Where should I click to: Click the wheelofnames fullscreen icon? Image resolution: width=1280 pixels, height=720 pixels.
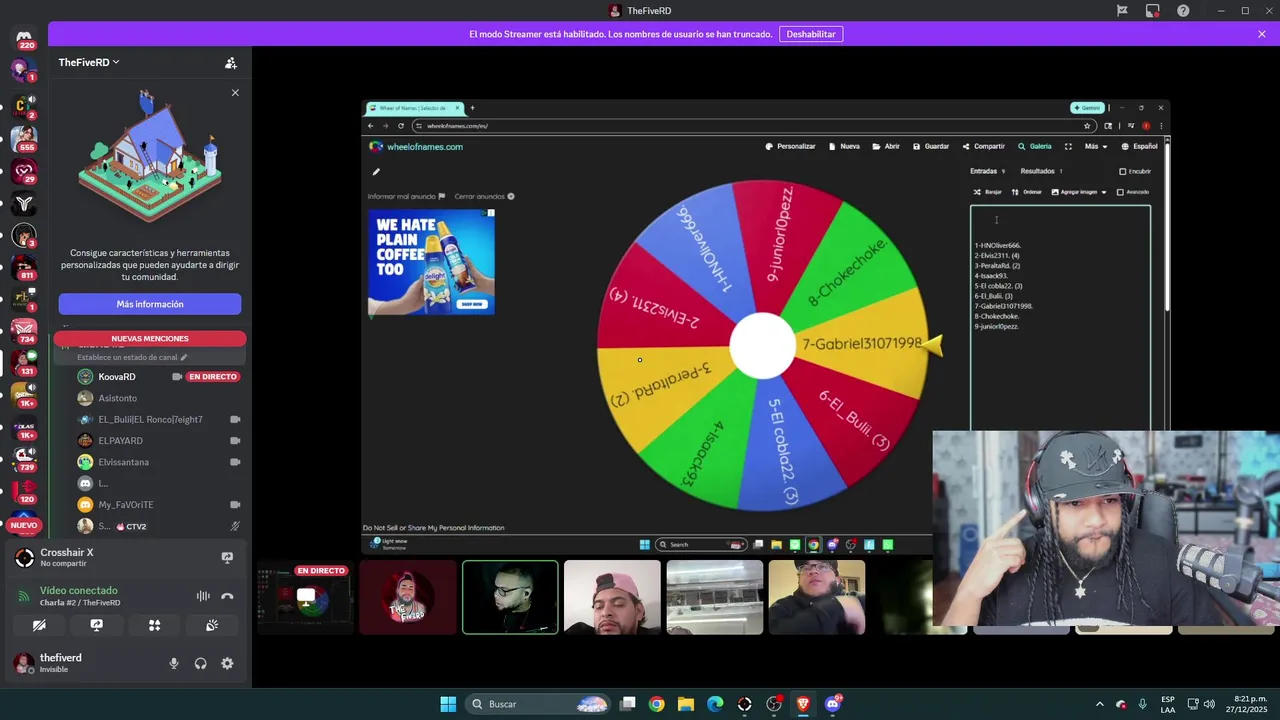1068,146
